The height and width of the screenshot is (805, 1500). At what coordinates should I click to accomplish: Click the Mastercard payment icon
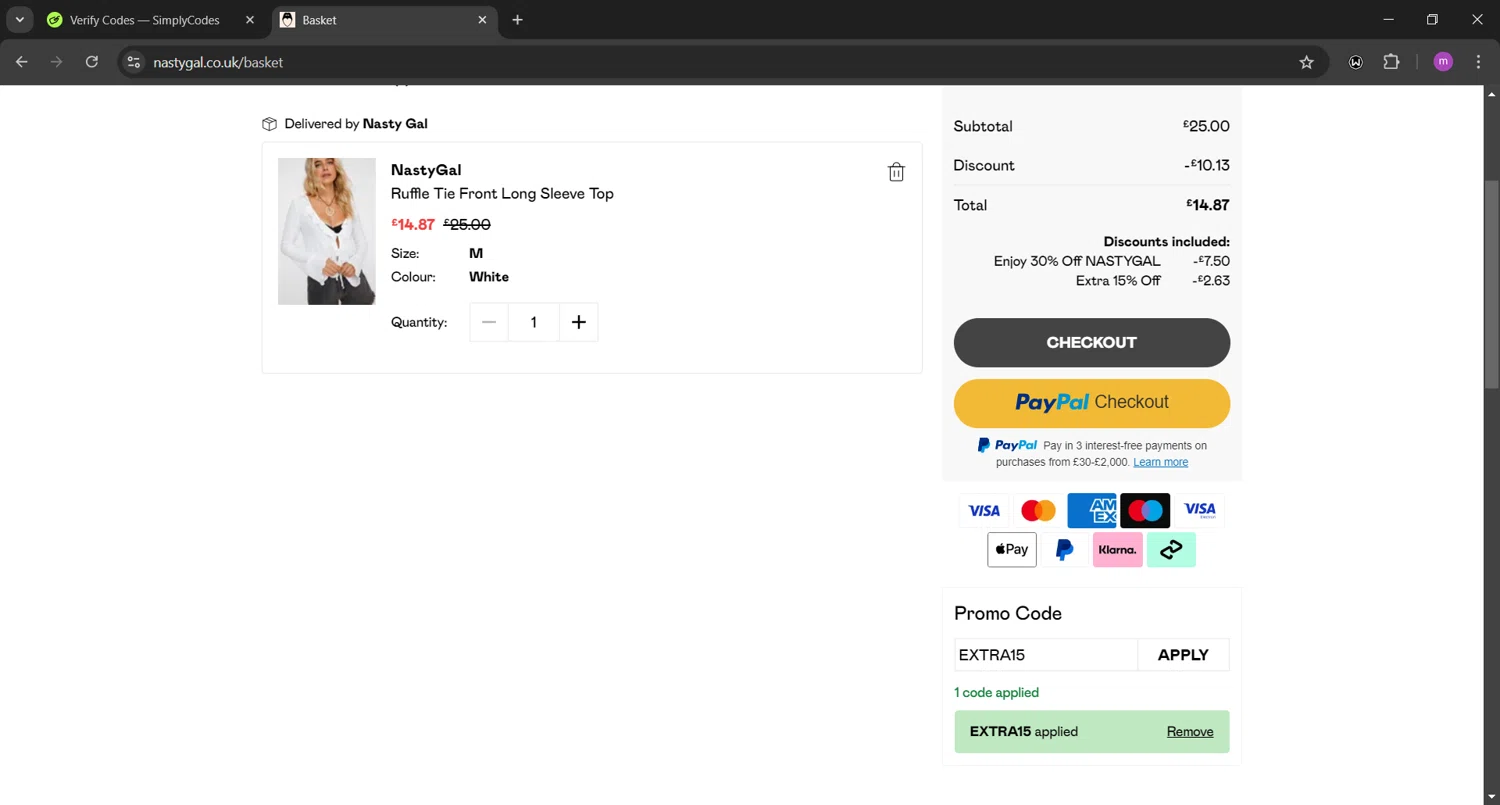(x=1038, y=511)
